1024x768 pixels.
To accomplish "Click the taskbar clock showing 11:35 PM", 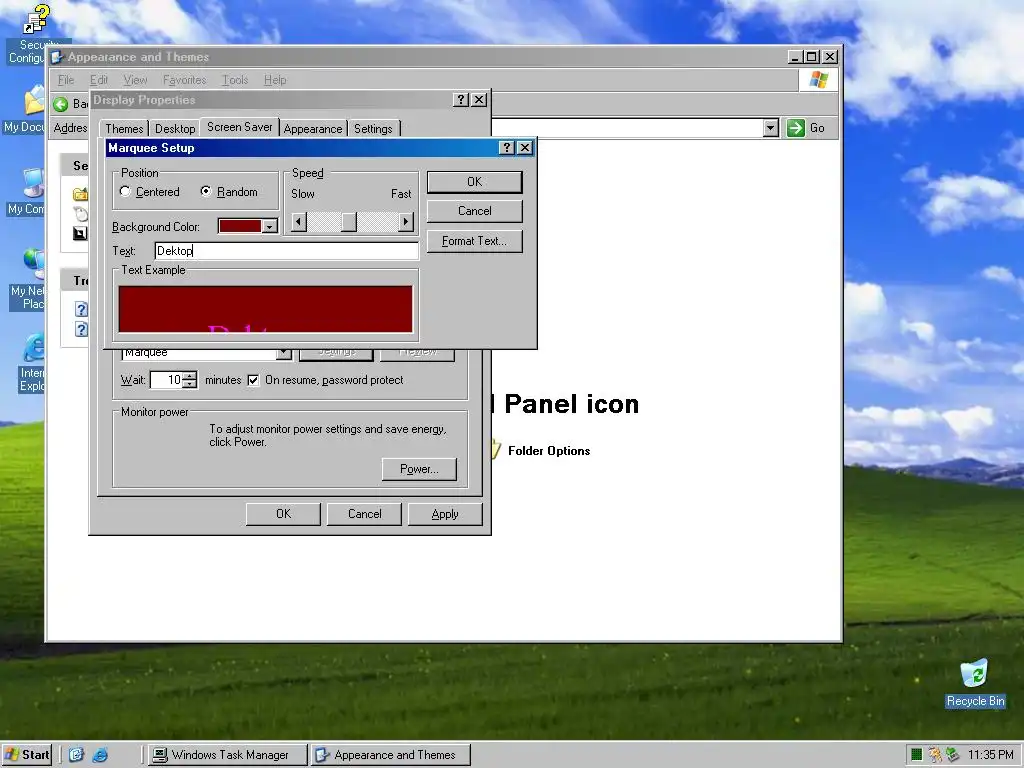I will [x=991, y=755].
